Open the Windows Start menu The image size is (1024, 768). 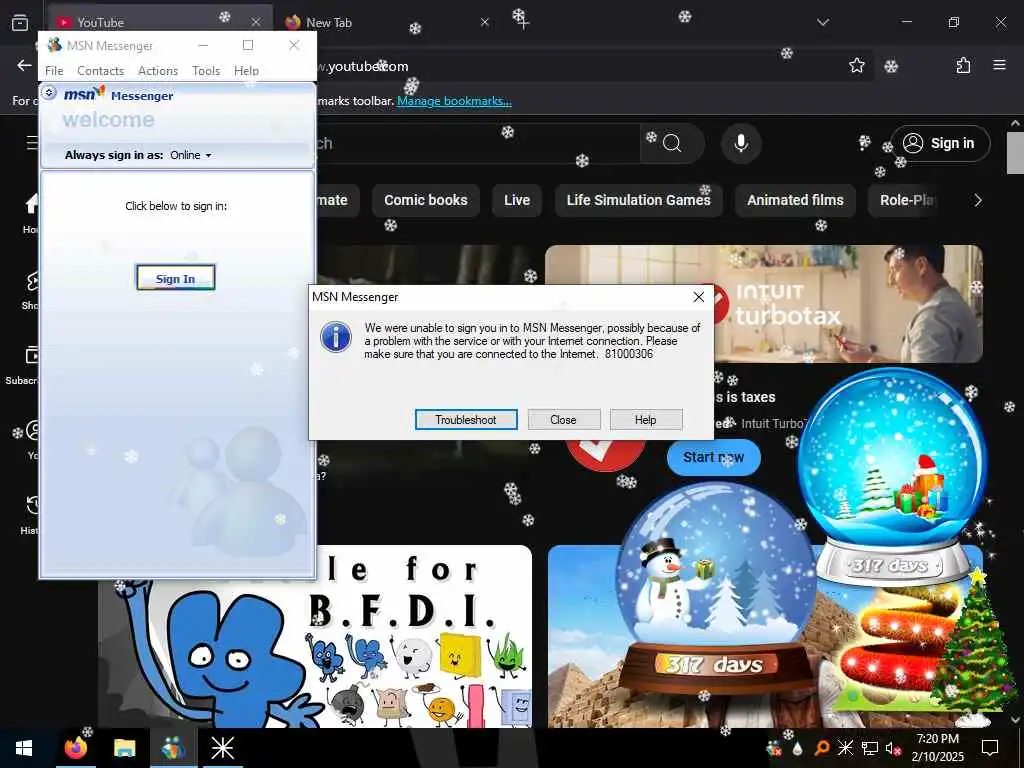24,748
